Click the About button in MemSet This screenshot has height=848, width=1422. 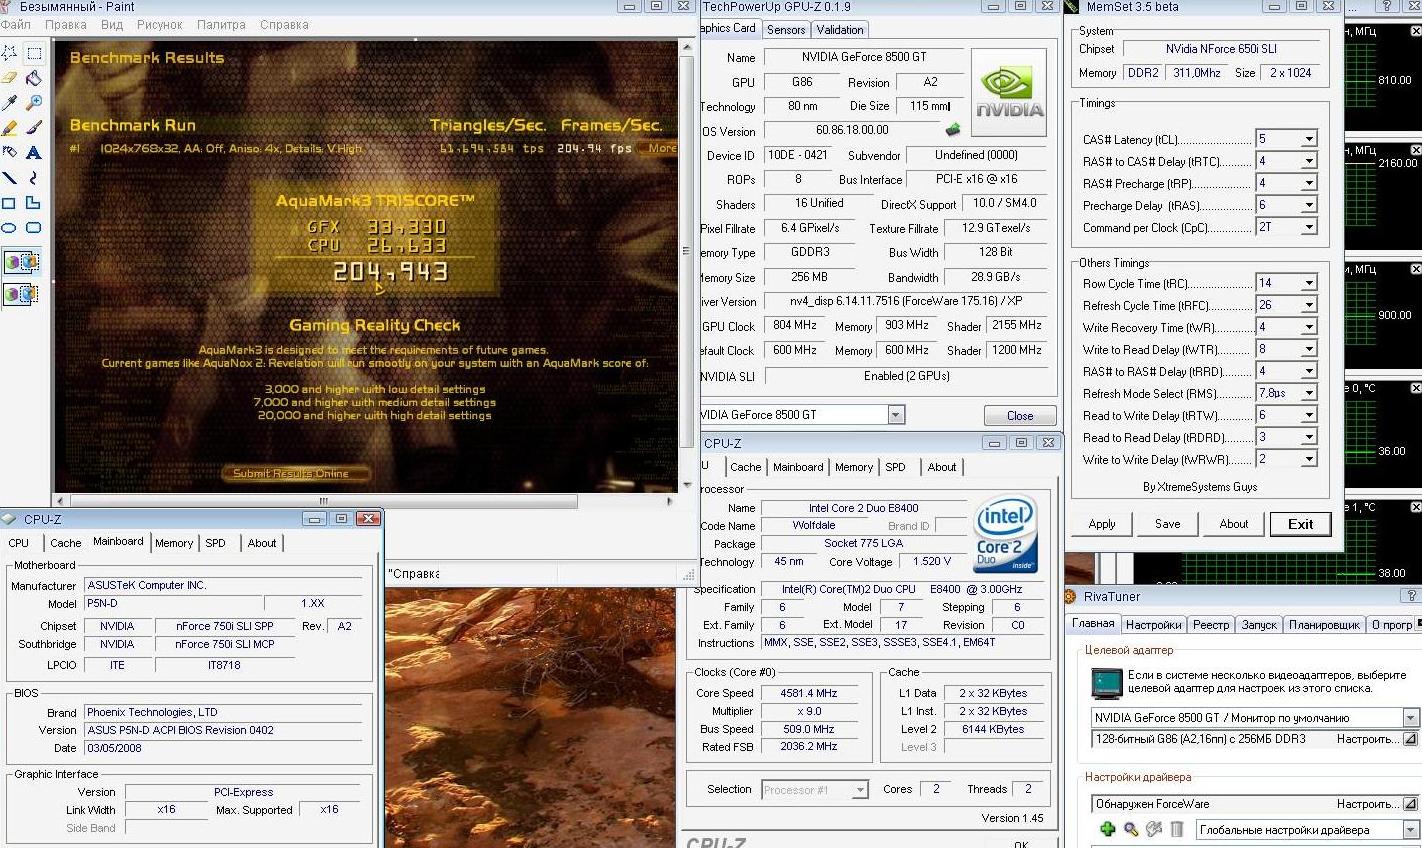coord(1233,524)
